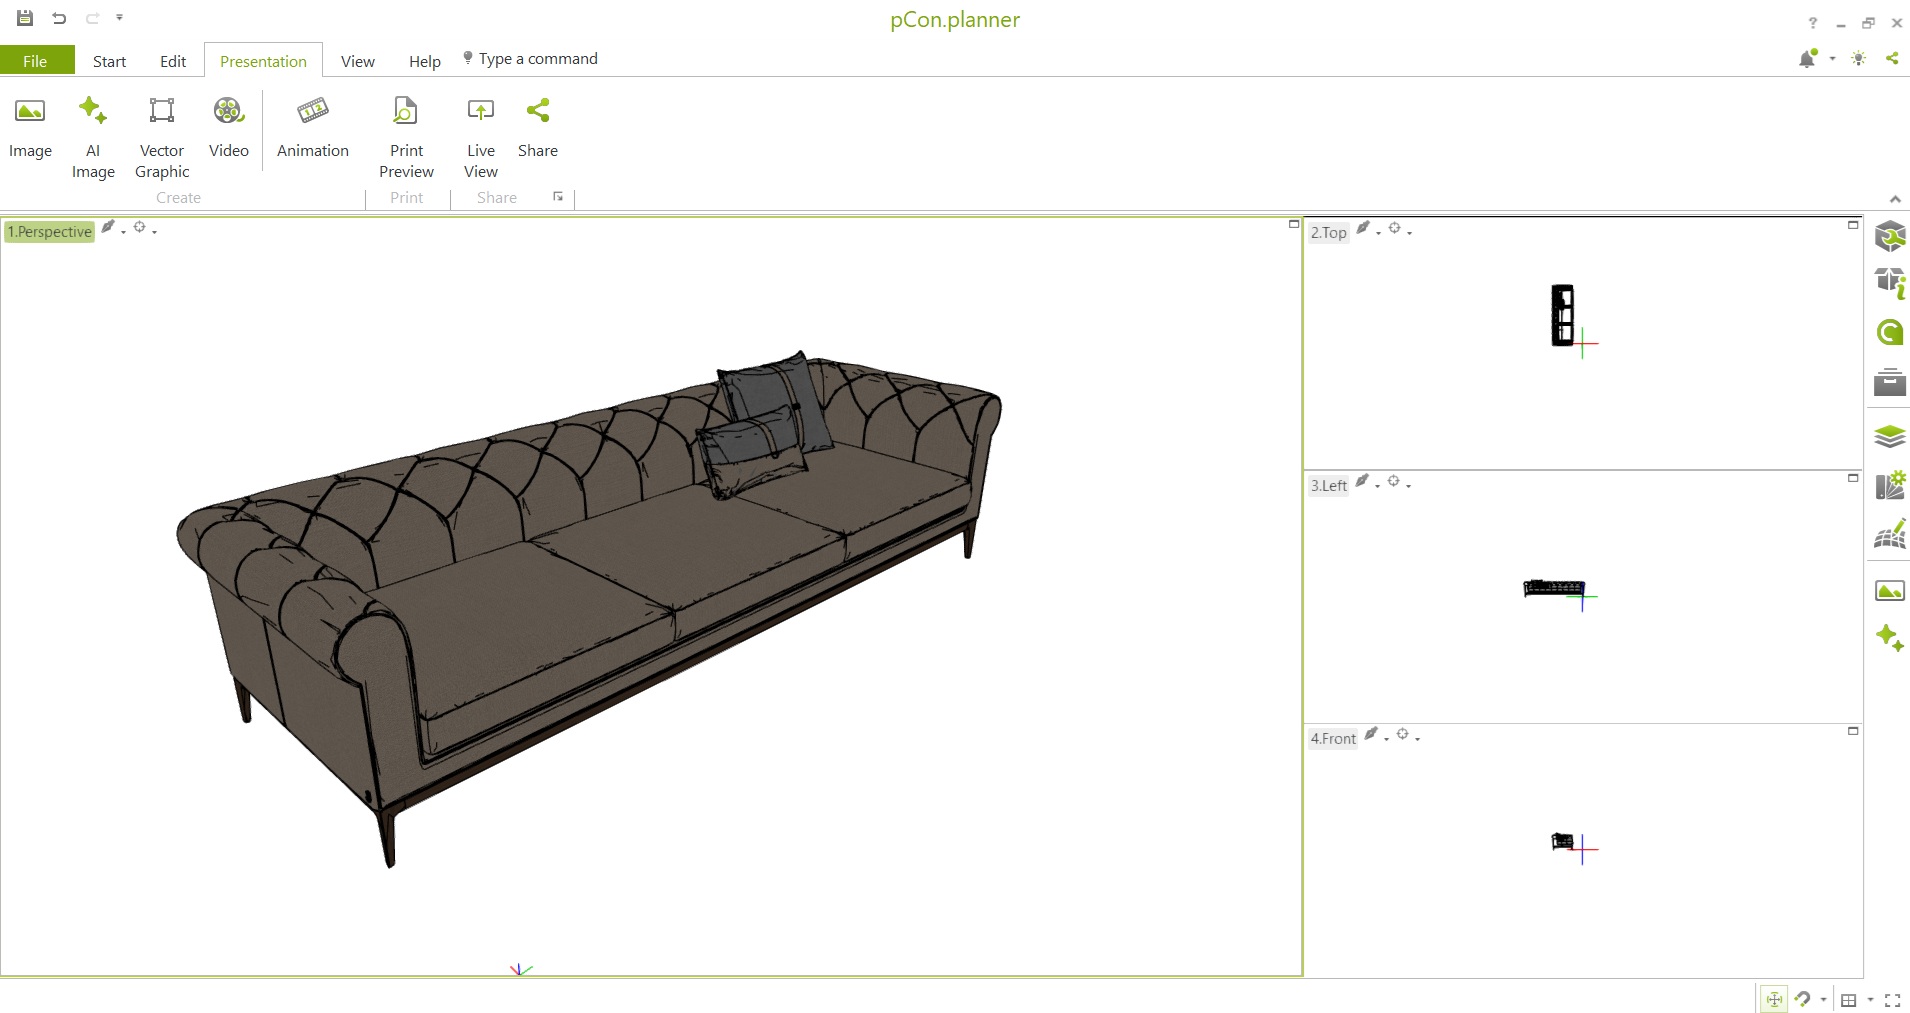1910x1013 pixels.
Task: Click the 4.Front viewport label
Action: 1334,739
